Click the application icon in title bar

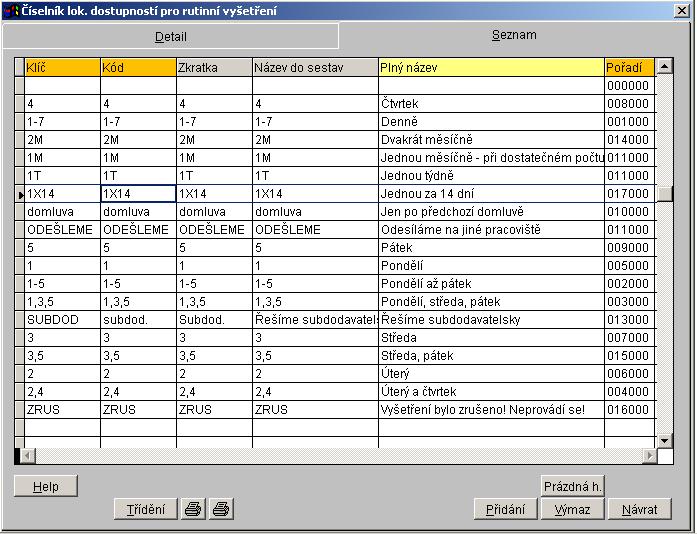(x=12, y=10)
